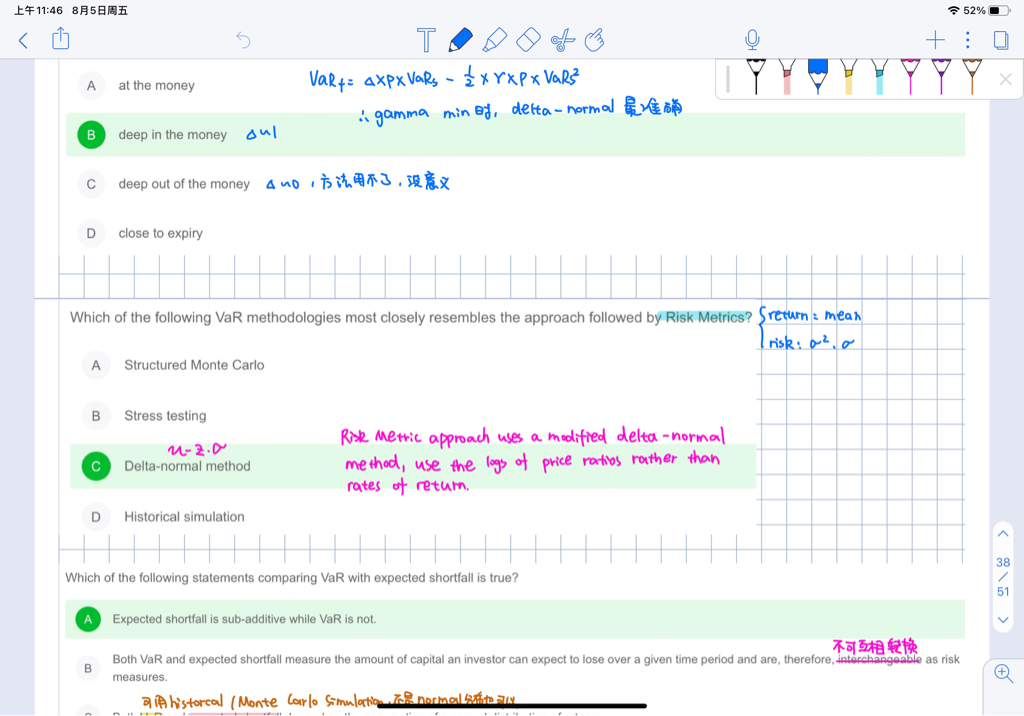Select the Scissors lasso tool
This screenshot has width=1024, height=716.
[562, 40]
